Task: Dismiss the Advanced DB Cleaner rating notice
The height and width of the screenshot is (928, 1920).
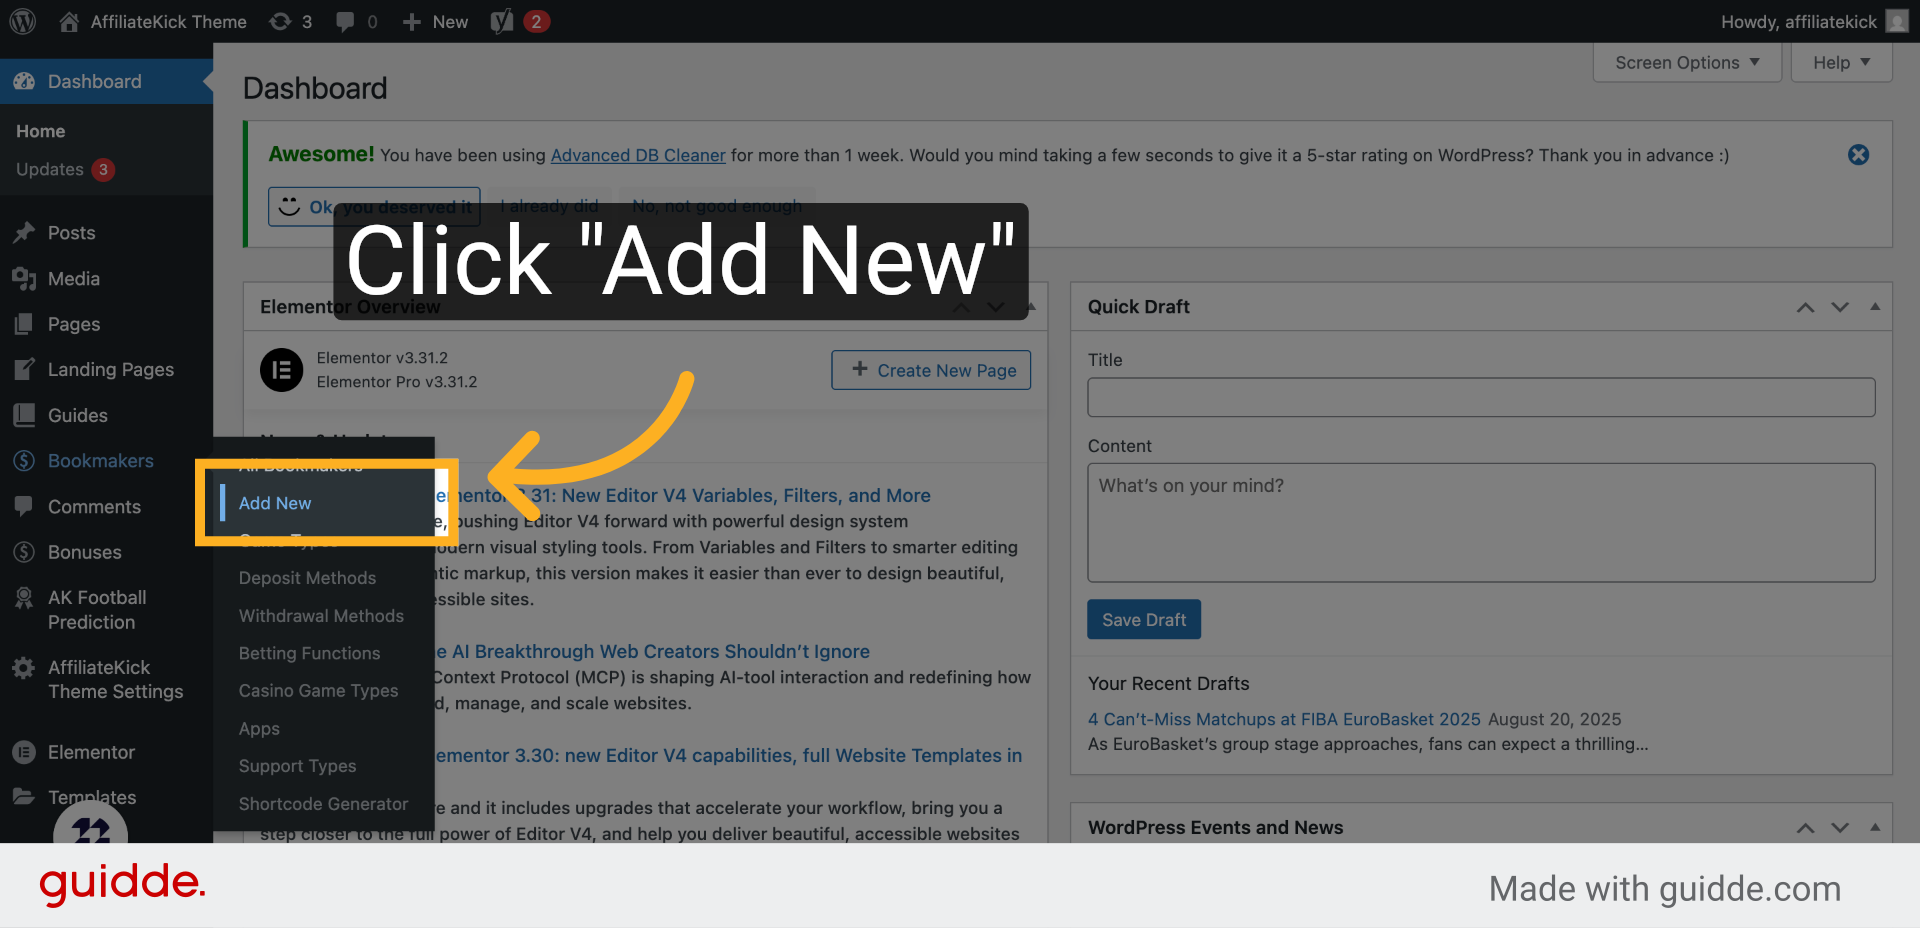Action: tap(1859, 155)
